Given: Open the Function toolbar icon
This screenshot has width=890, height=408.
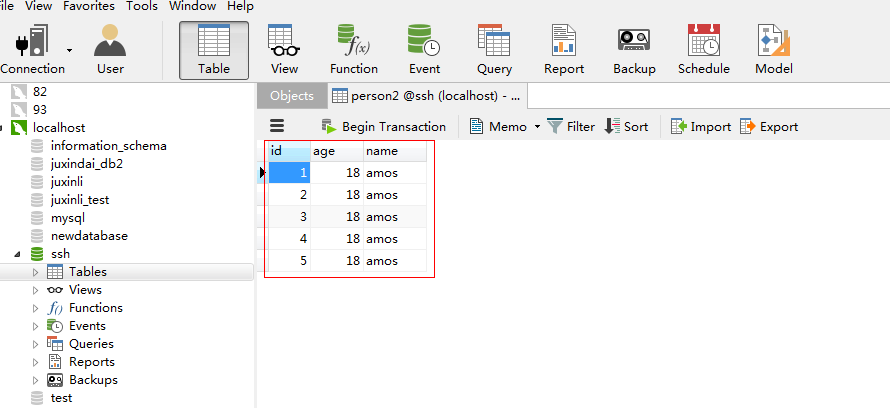Looking at the screenshot, I should coord(354,51).
